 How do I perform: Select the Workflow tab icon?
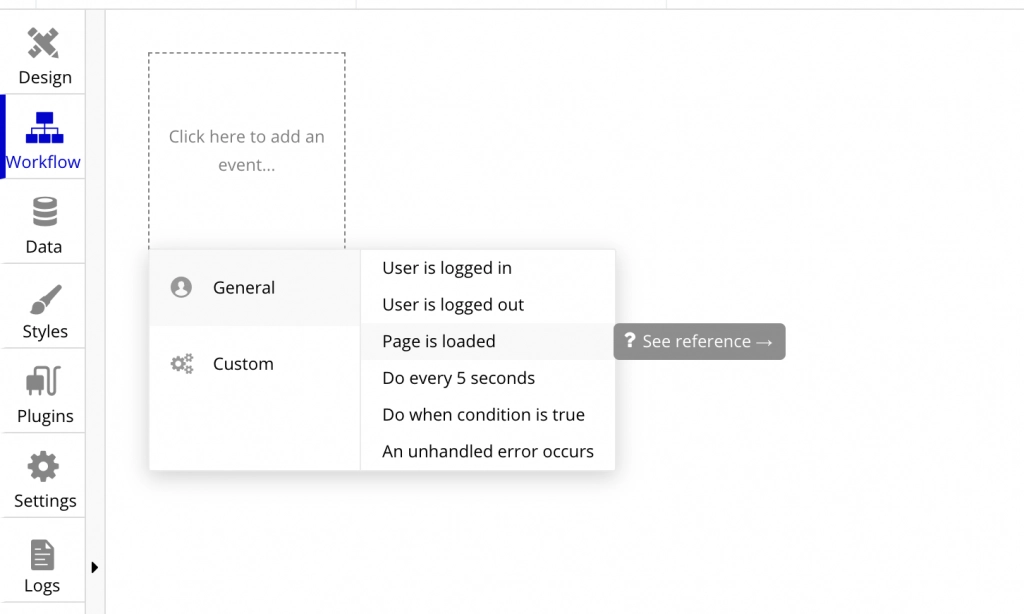pos(44,128)
